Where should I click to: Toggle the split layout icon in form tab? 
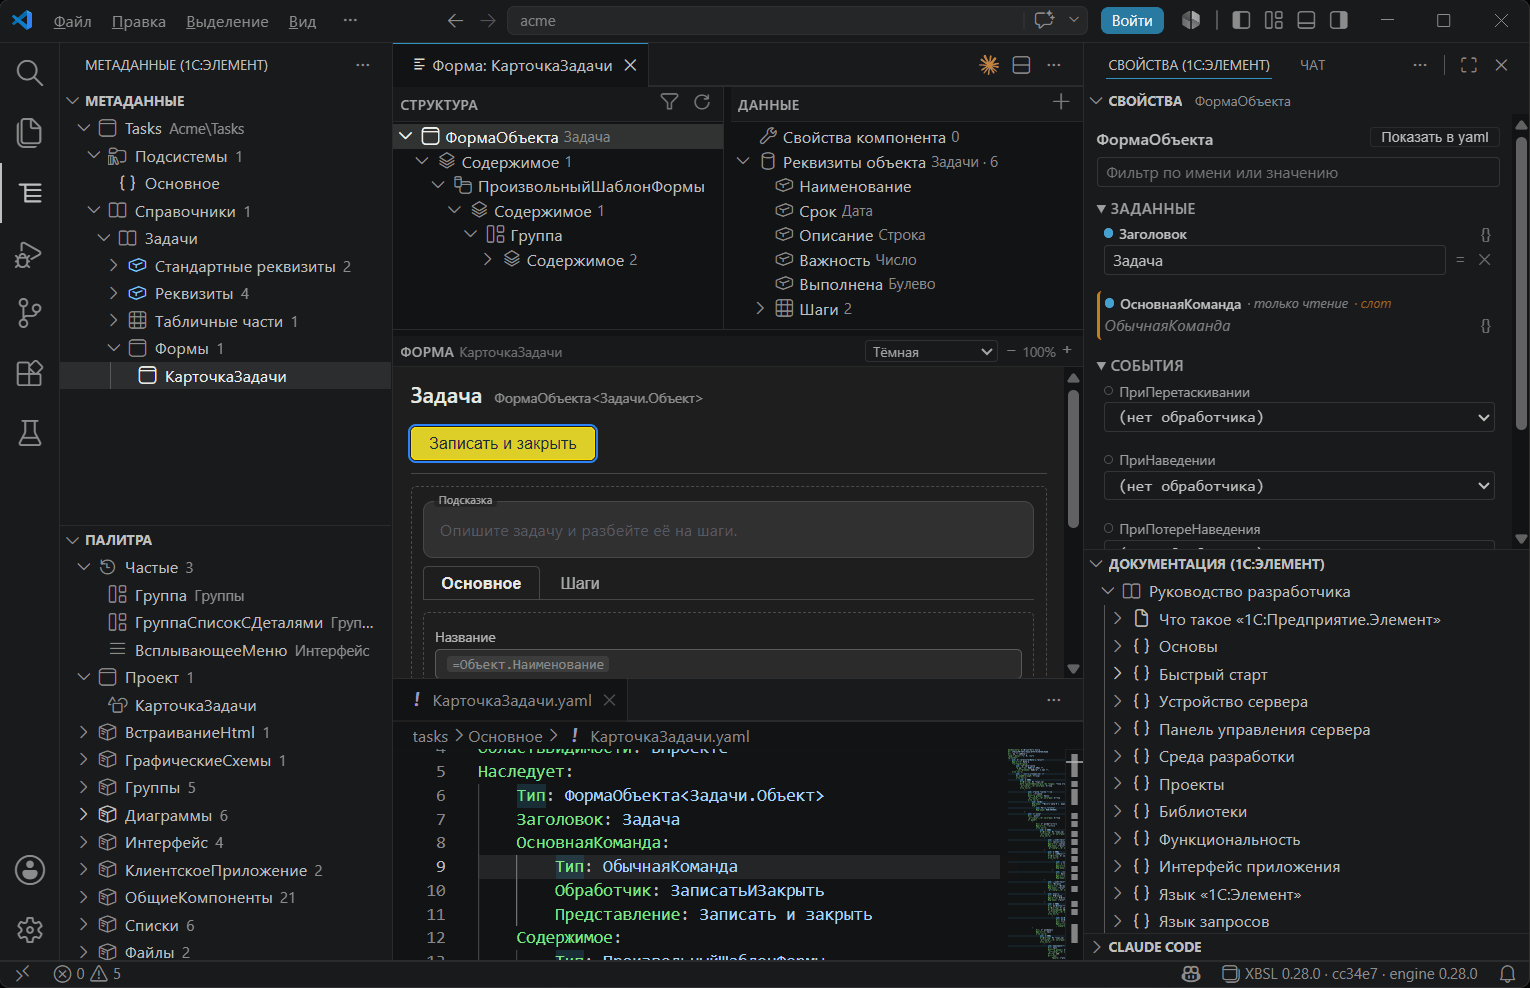click(1021, 65)
